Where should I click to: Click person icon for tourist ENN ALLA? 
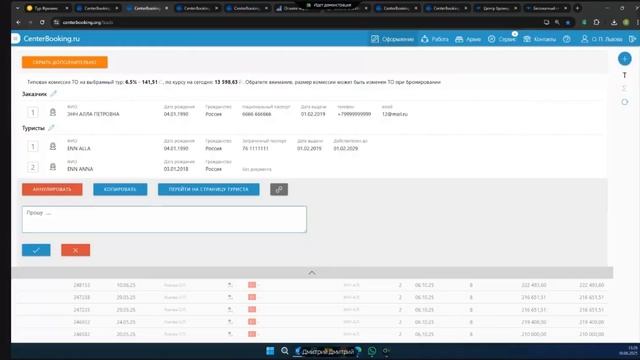pos(53,146)
